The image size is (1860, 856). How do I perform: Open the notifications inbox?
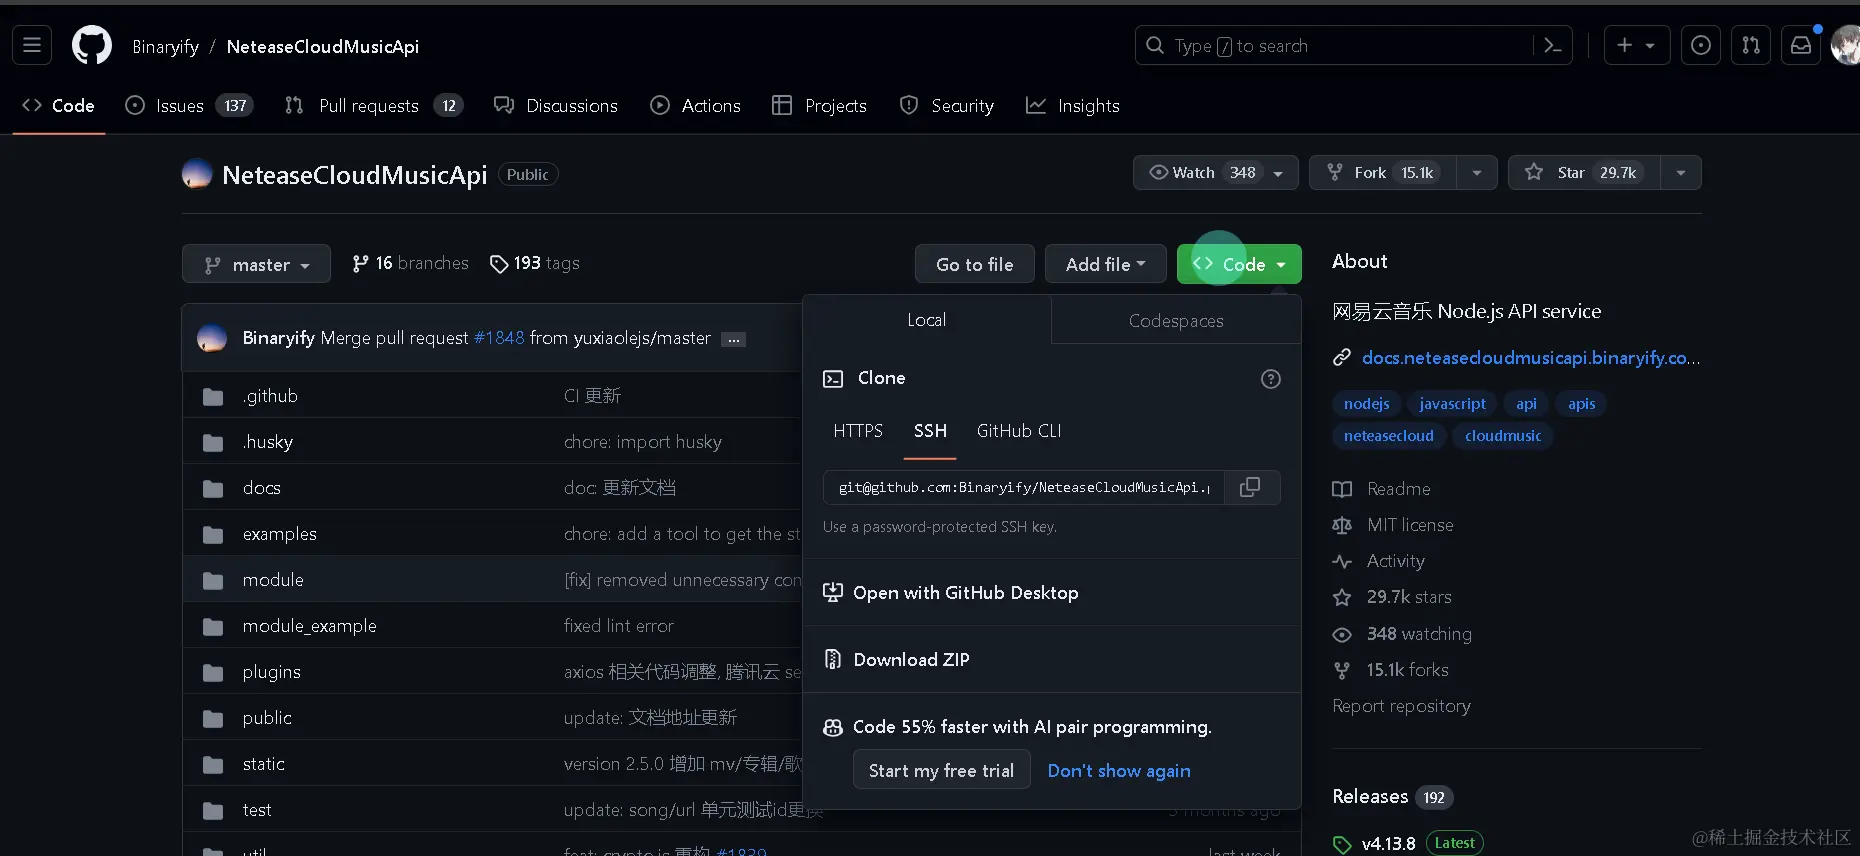[1801, 46]
